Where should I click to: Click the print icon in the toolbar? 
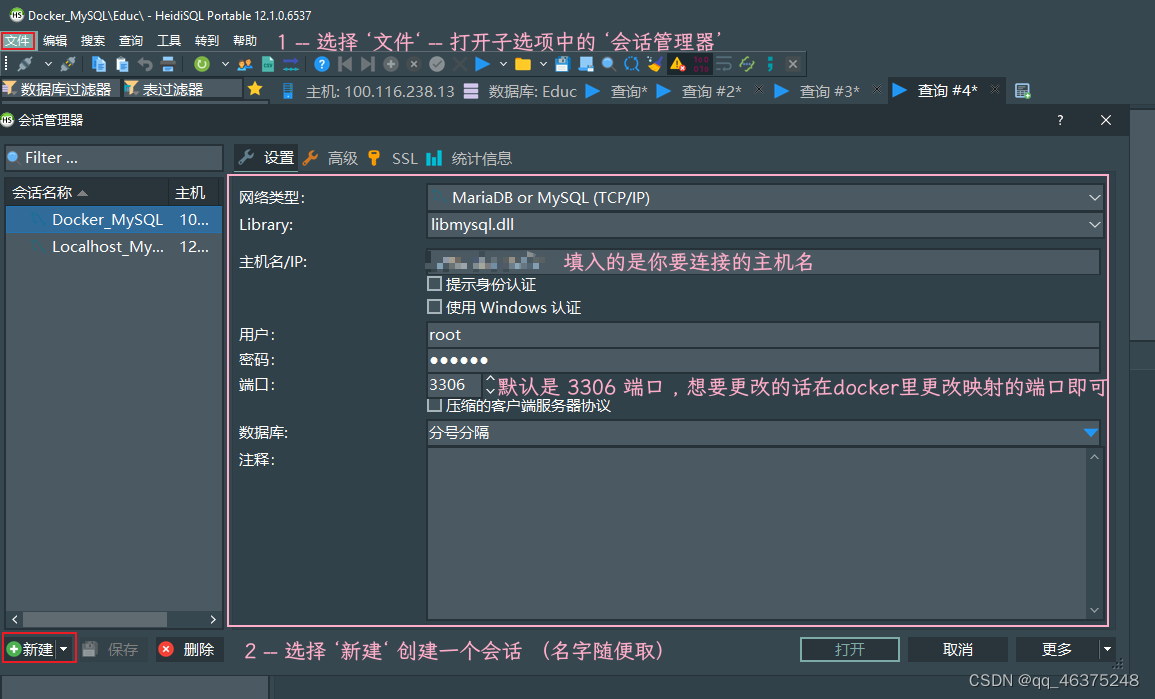tap(168, 64)
